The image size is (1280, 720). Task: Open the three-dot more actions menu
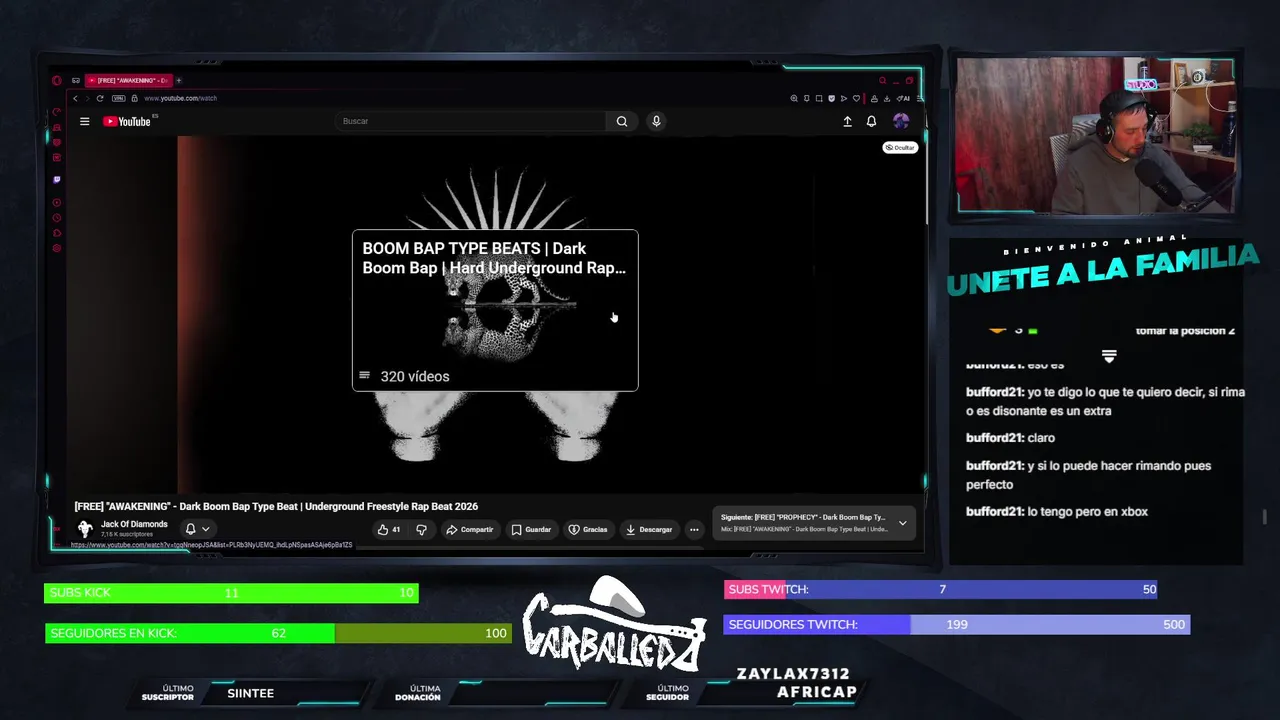[x=694, y=529]
